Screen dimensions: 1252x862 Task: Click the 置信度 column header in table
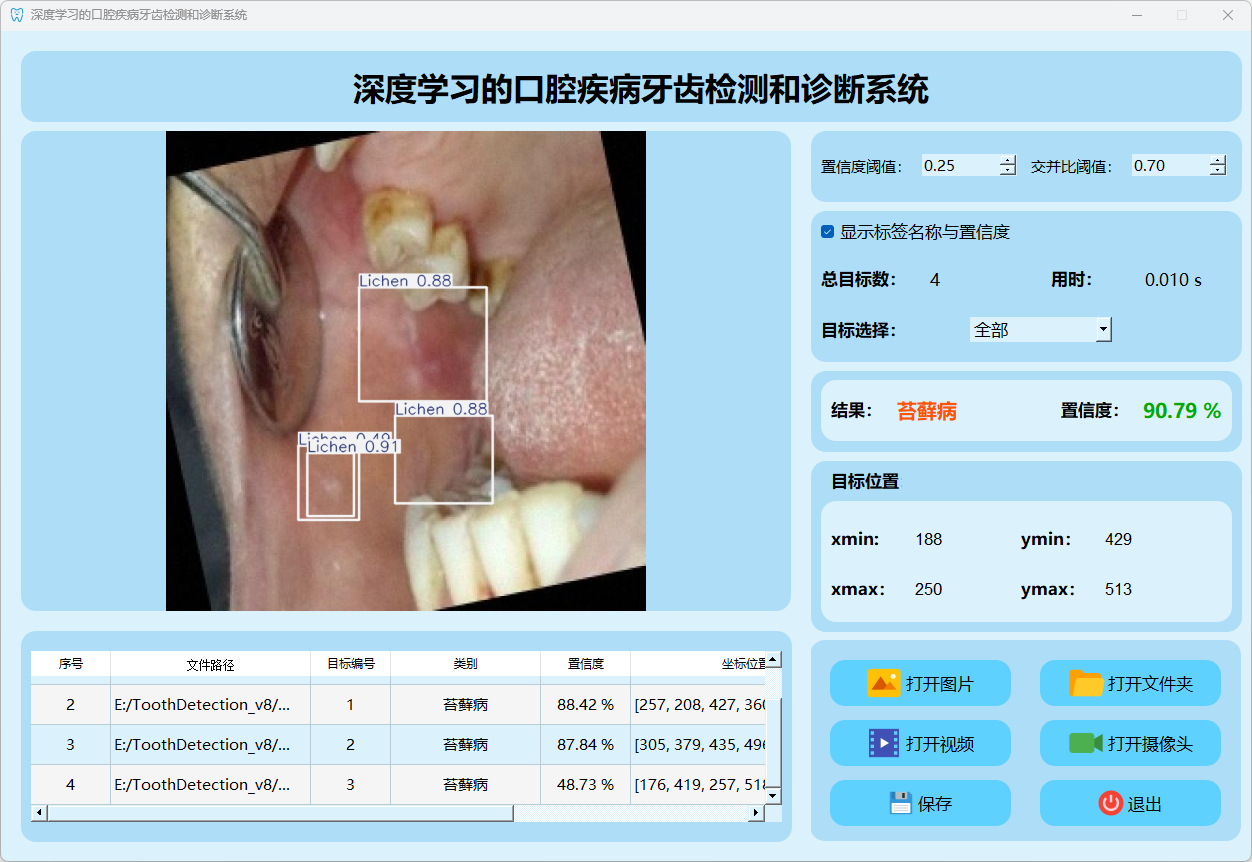pyautogui.click(x=585, y=664)
